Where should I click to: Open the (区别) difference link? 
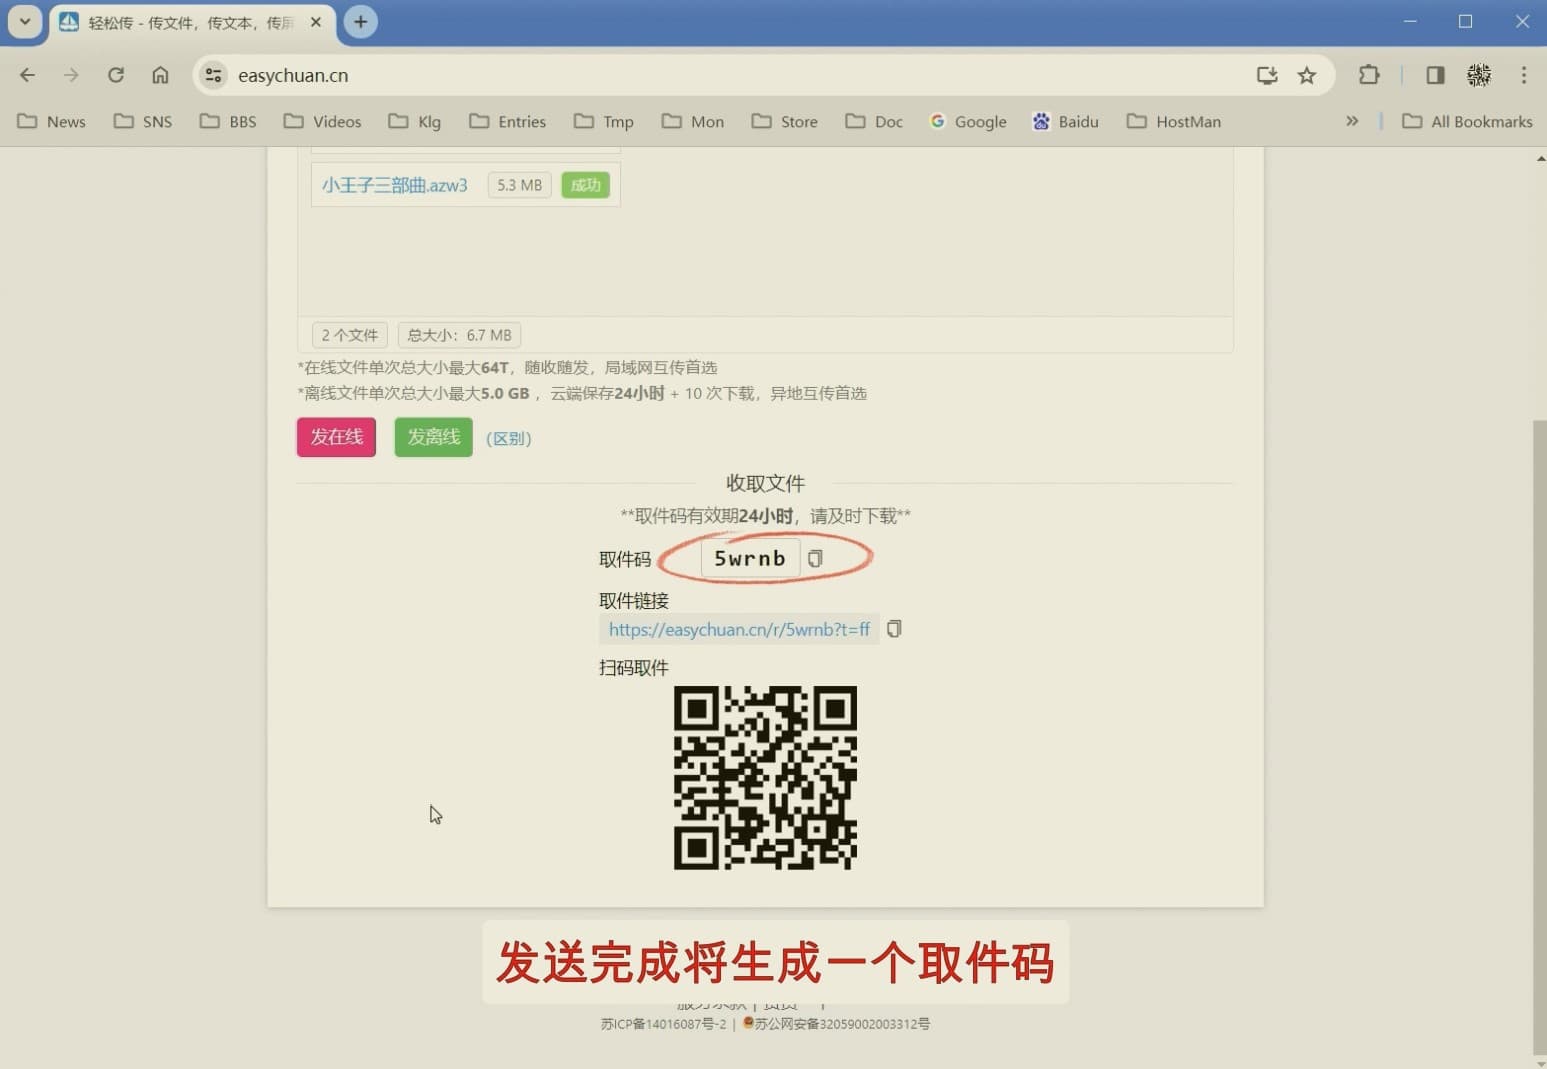[x=508, y=438]
